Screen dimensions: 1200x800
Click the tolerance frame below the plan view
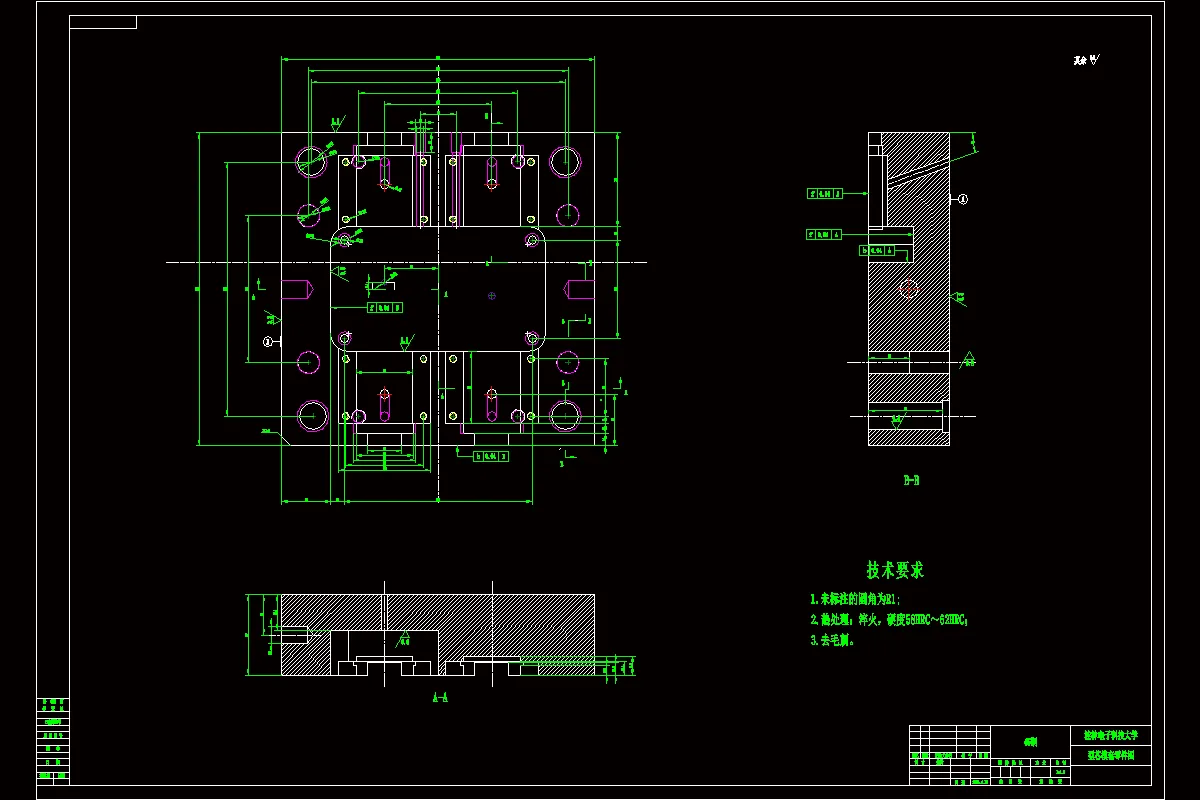(x=490, y=456)
